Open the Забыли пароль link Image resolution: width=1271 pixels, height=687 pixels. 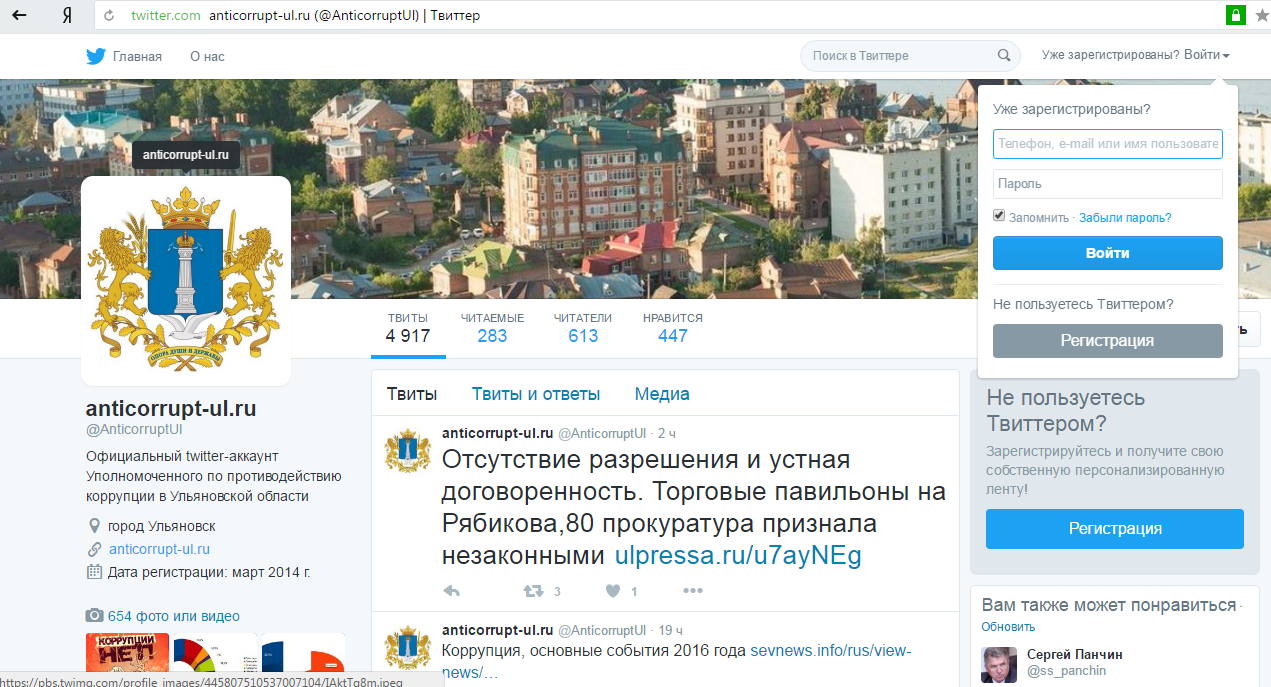1125,217
